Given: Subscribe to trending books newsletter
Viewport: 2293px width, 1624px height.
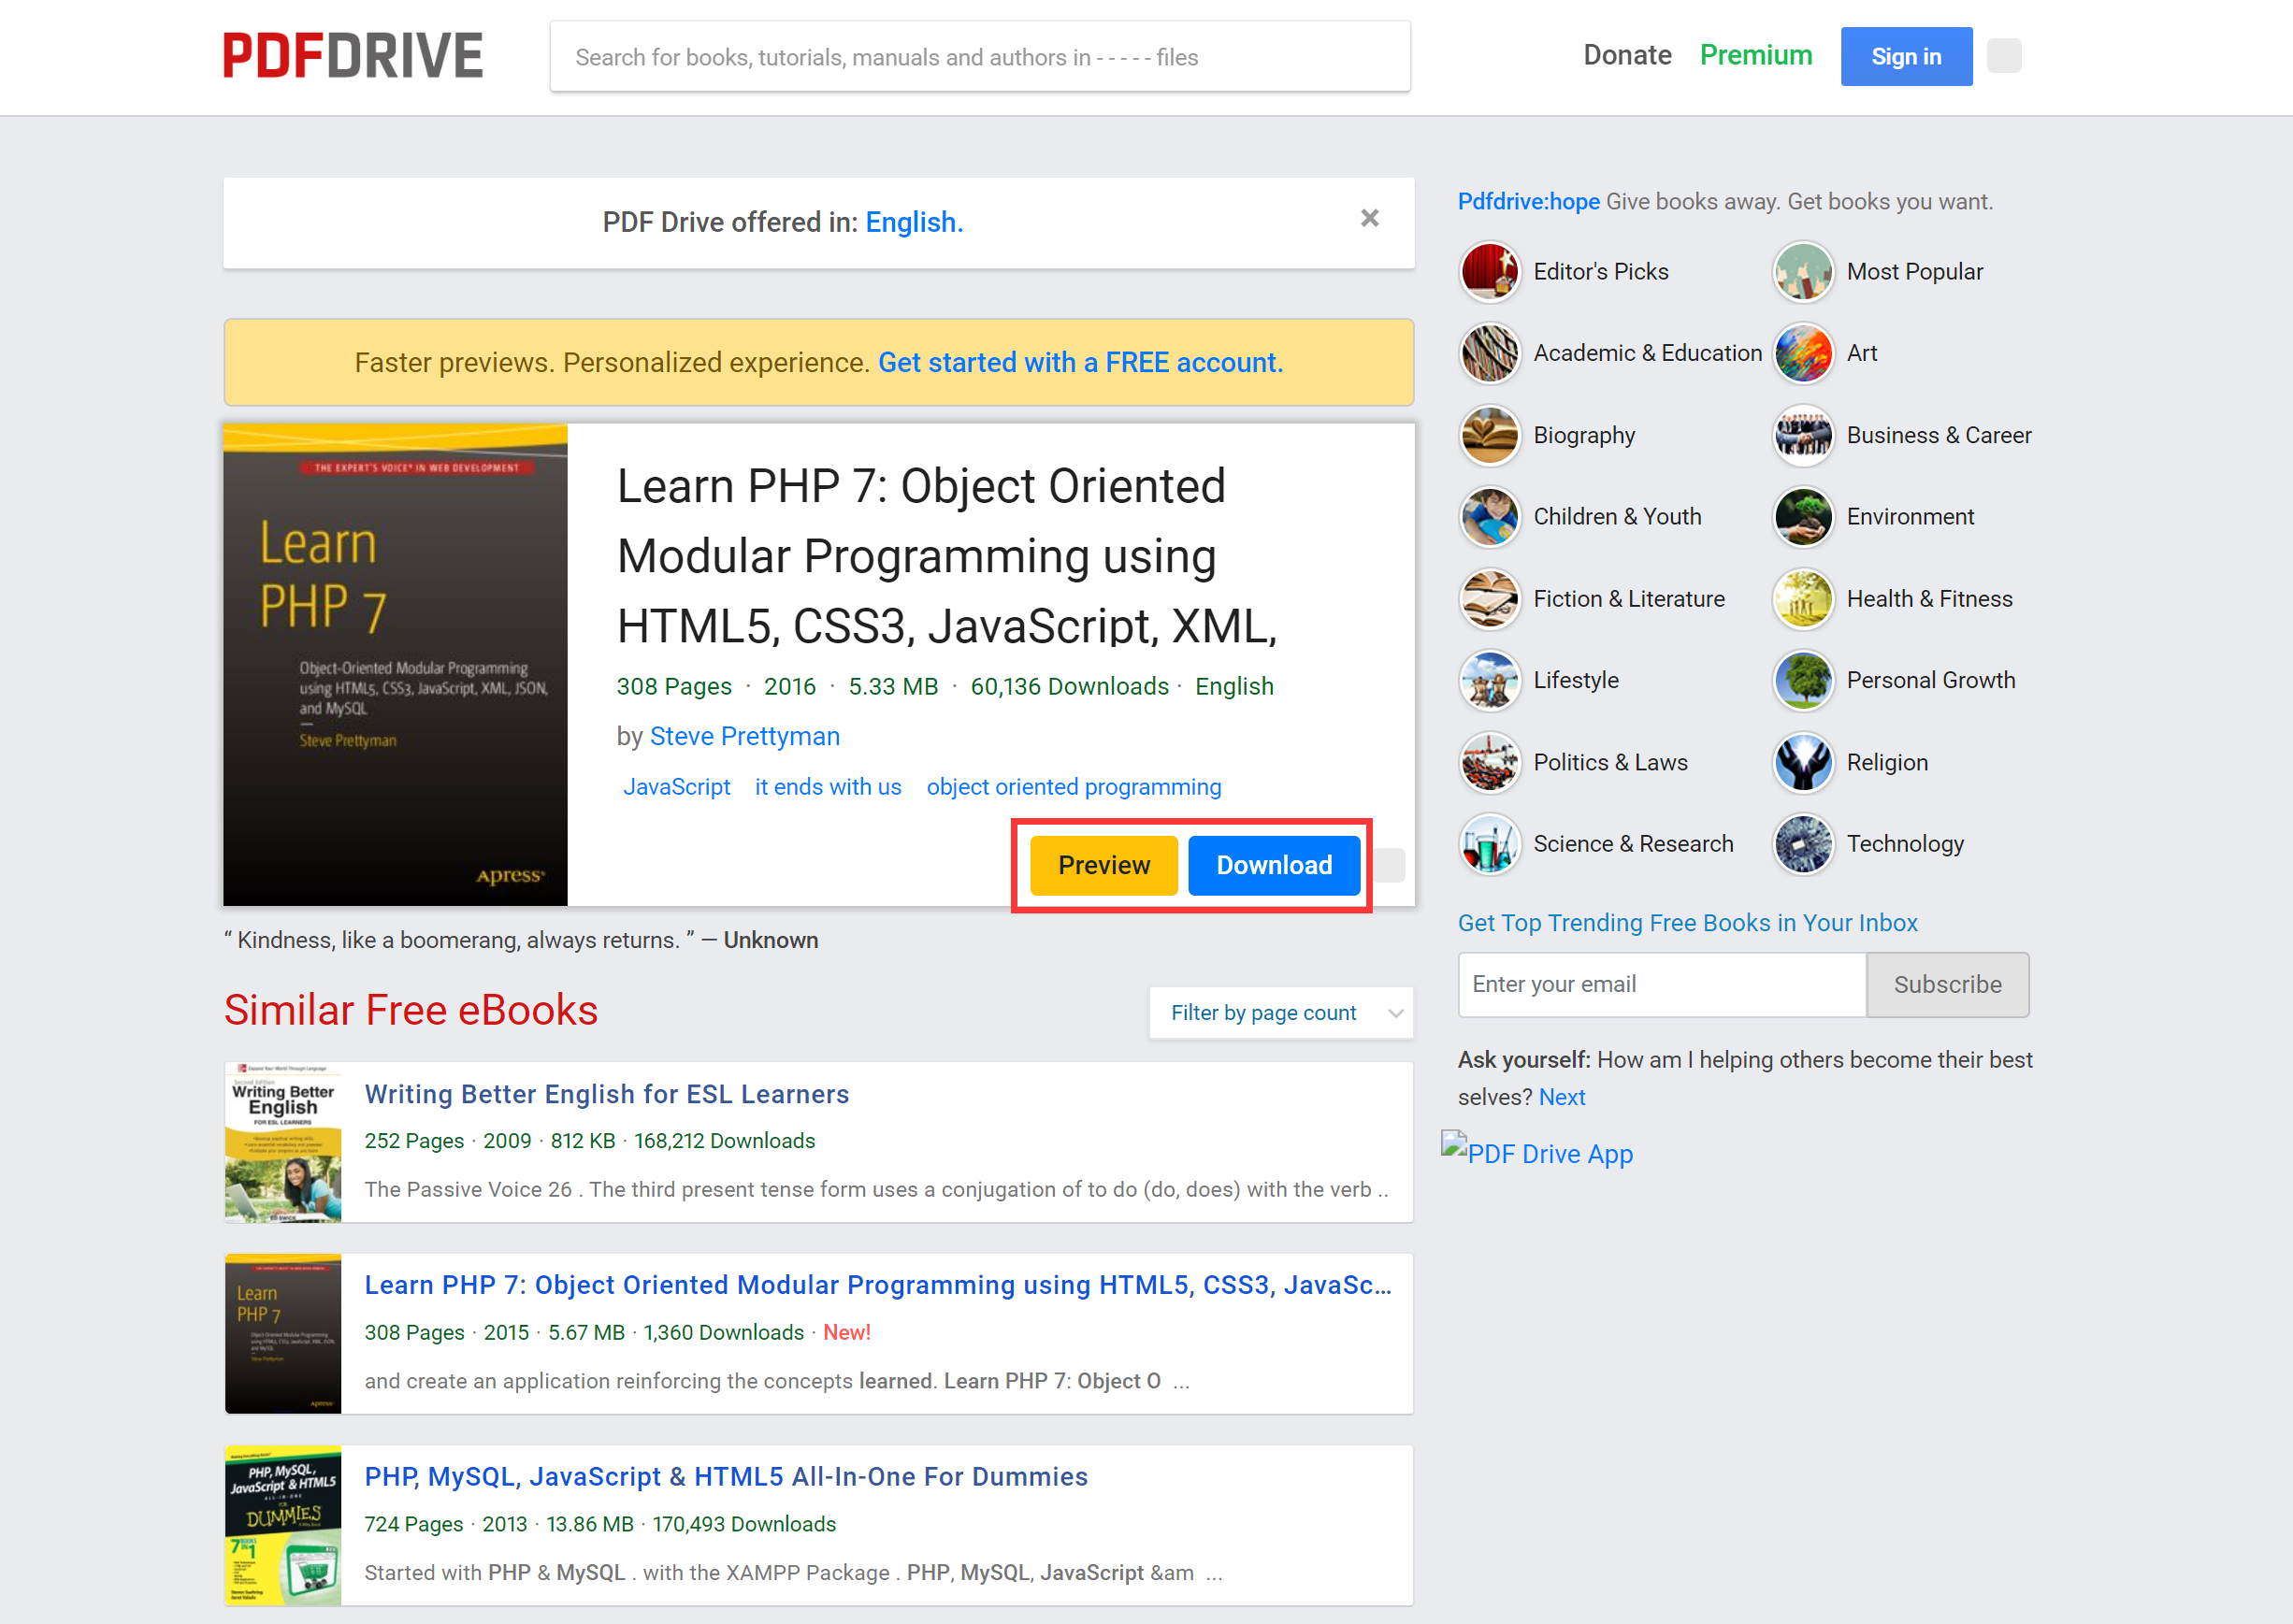Looking at the screenshot, I should point(1947,984).
